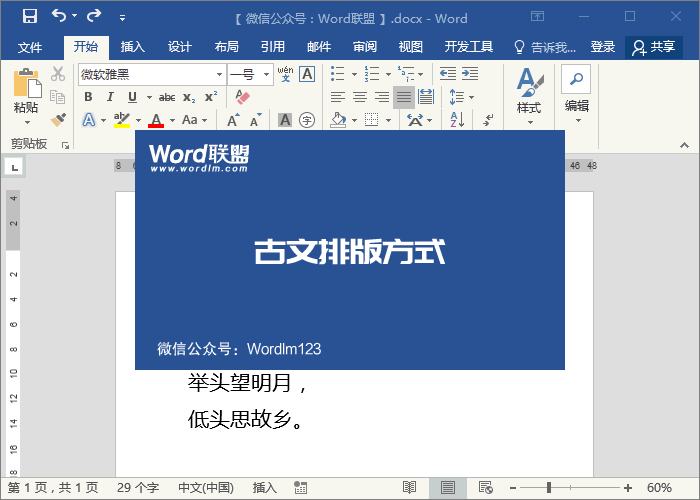Click the 告诉我 search box
Viewport: 700px width, 500px height.
click(545, 47)
